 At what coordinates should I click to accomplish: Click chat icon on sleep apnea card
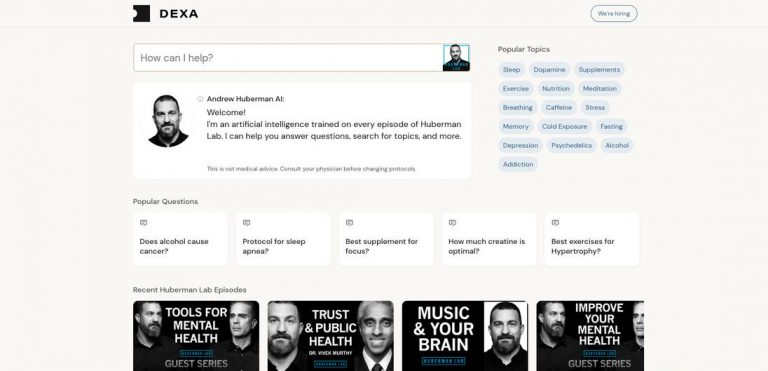pos(246,223)
